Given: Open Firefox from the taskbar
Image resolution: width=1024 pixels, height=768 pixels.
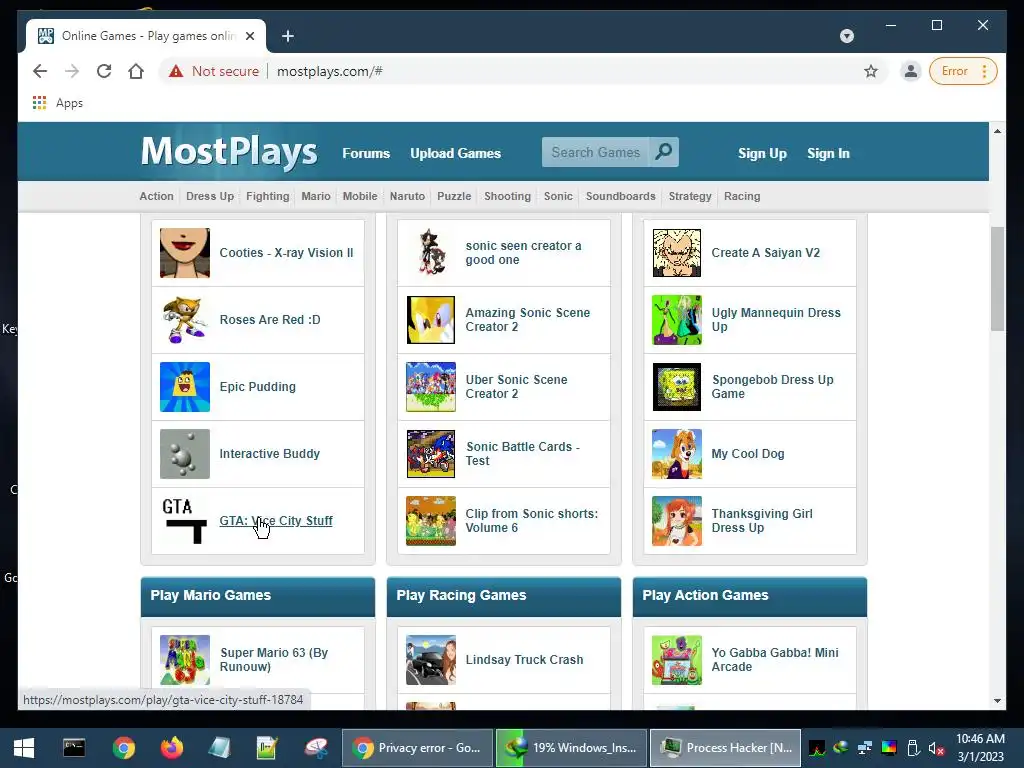Looking at the screenshot, I should tap(172, 748).
